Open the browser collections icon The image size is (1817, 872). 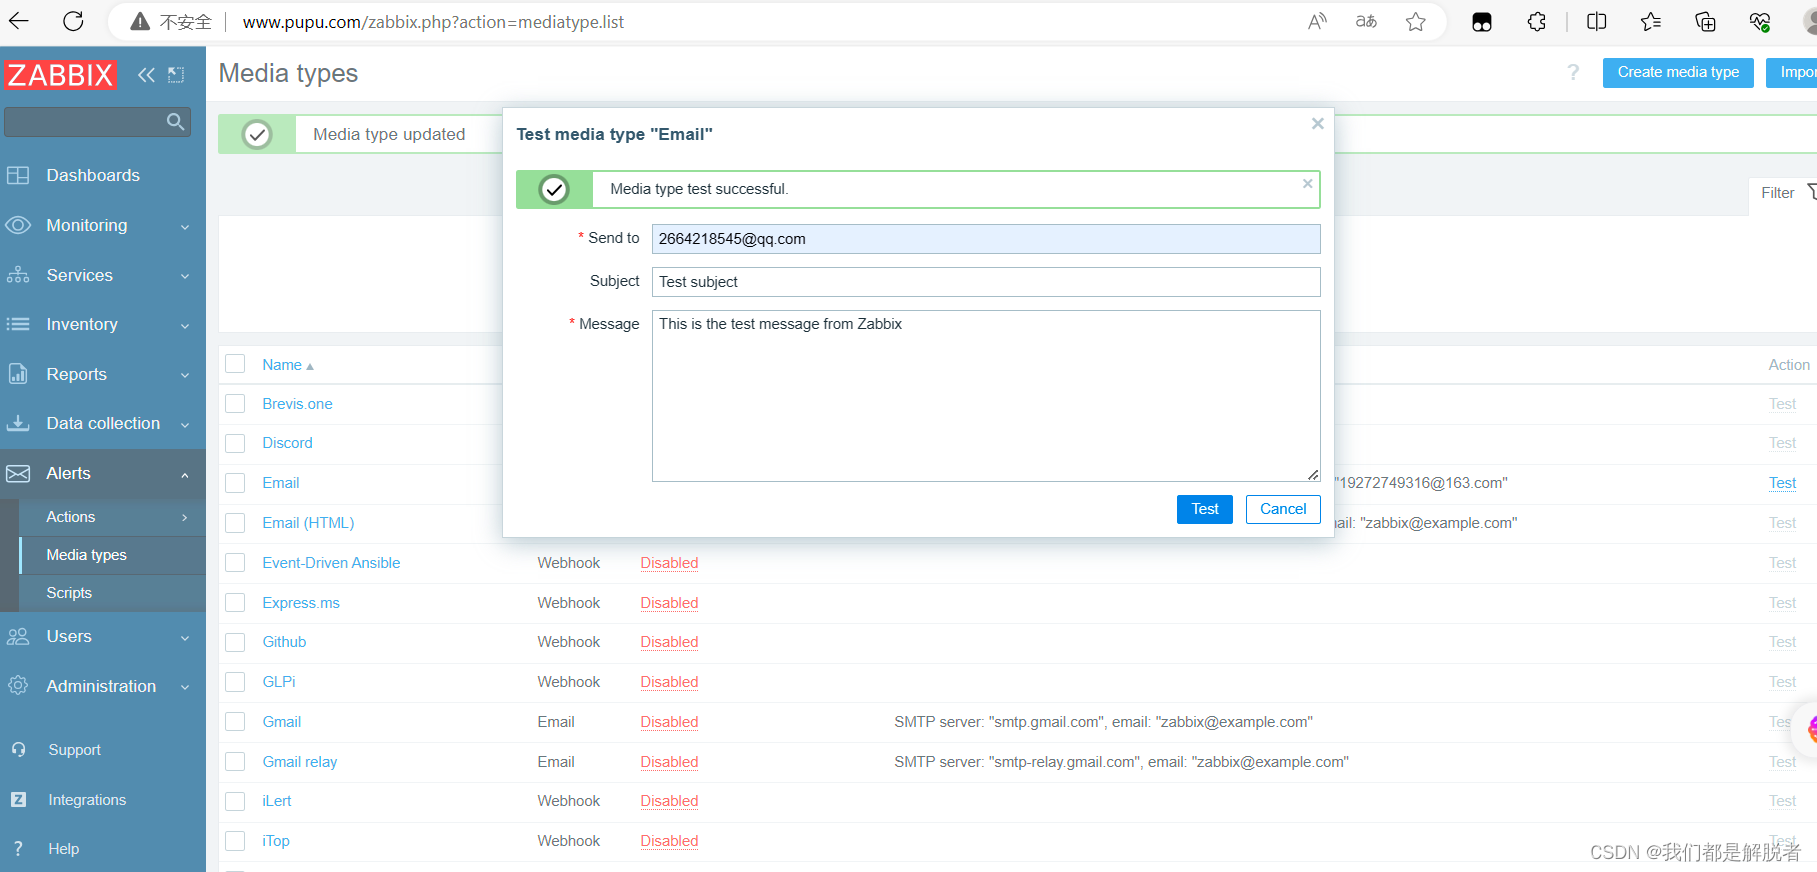(1705, 22)
